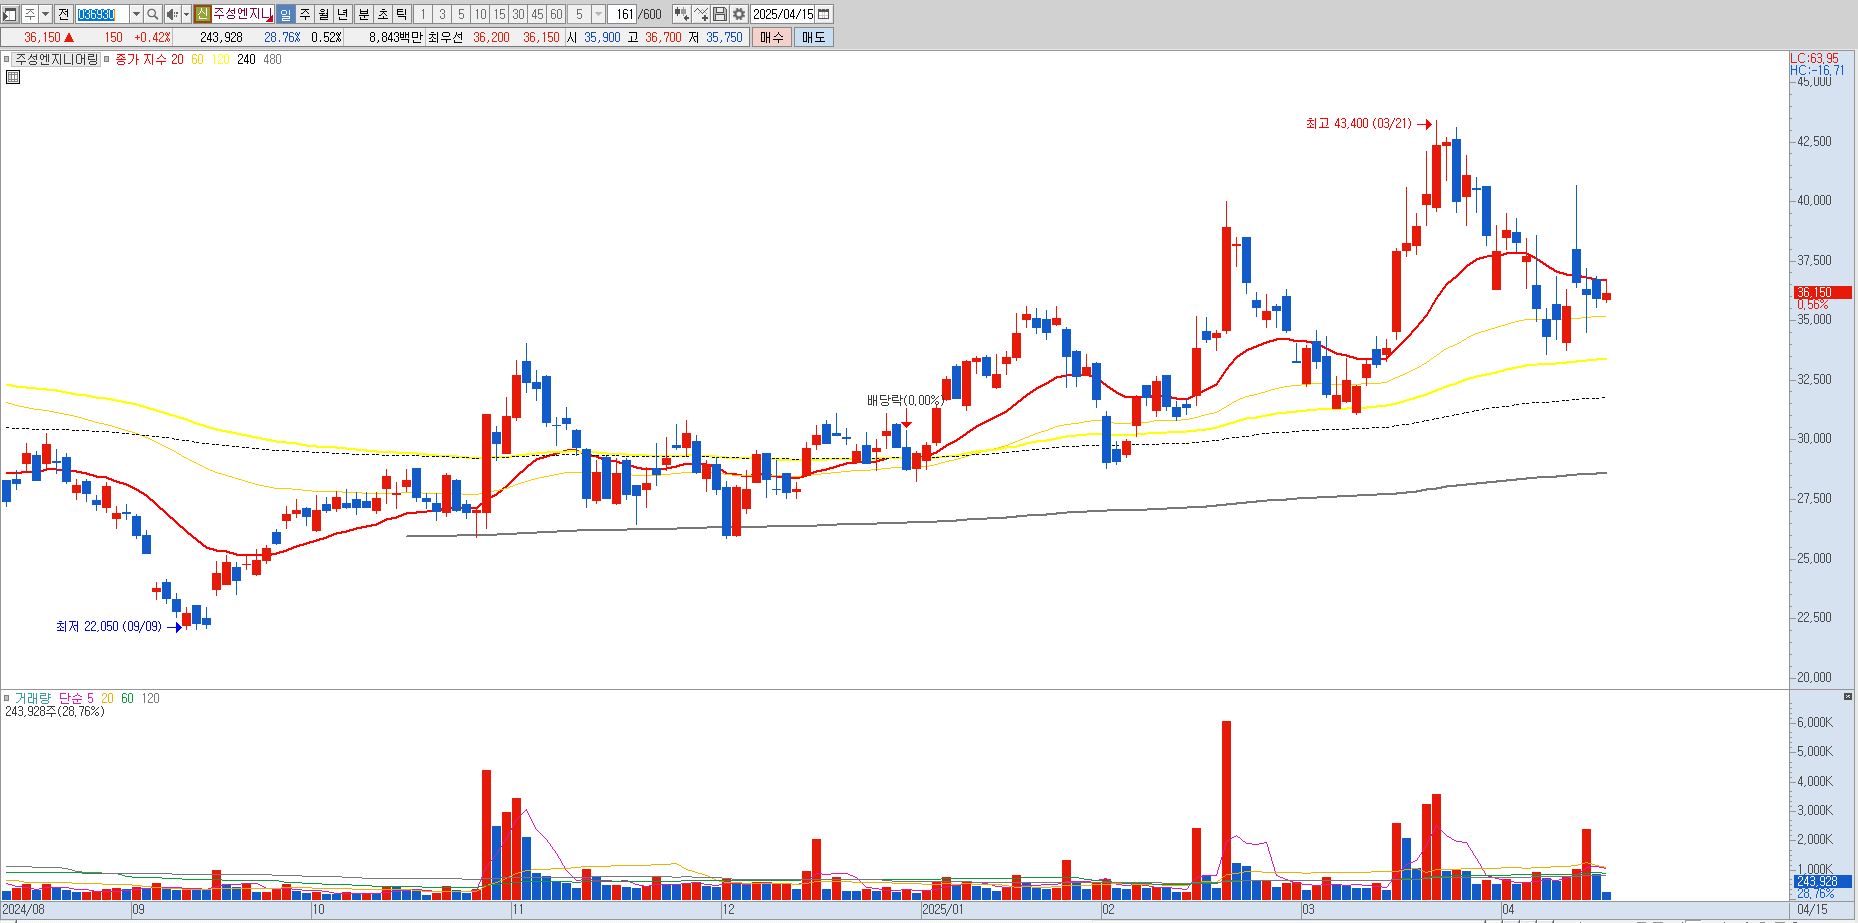
Task: Expand the stock code history dropdown
Action: click(136, 14)
